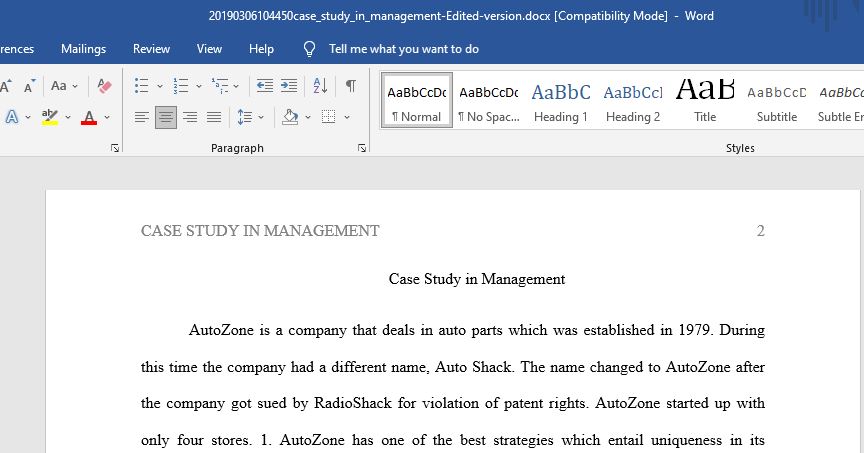
Task: Click the Bullets list icon
Action: (x=142, y=86)
